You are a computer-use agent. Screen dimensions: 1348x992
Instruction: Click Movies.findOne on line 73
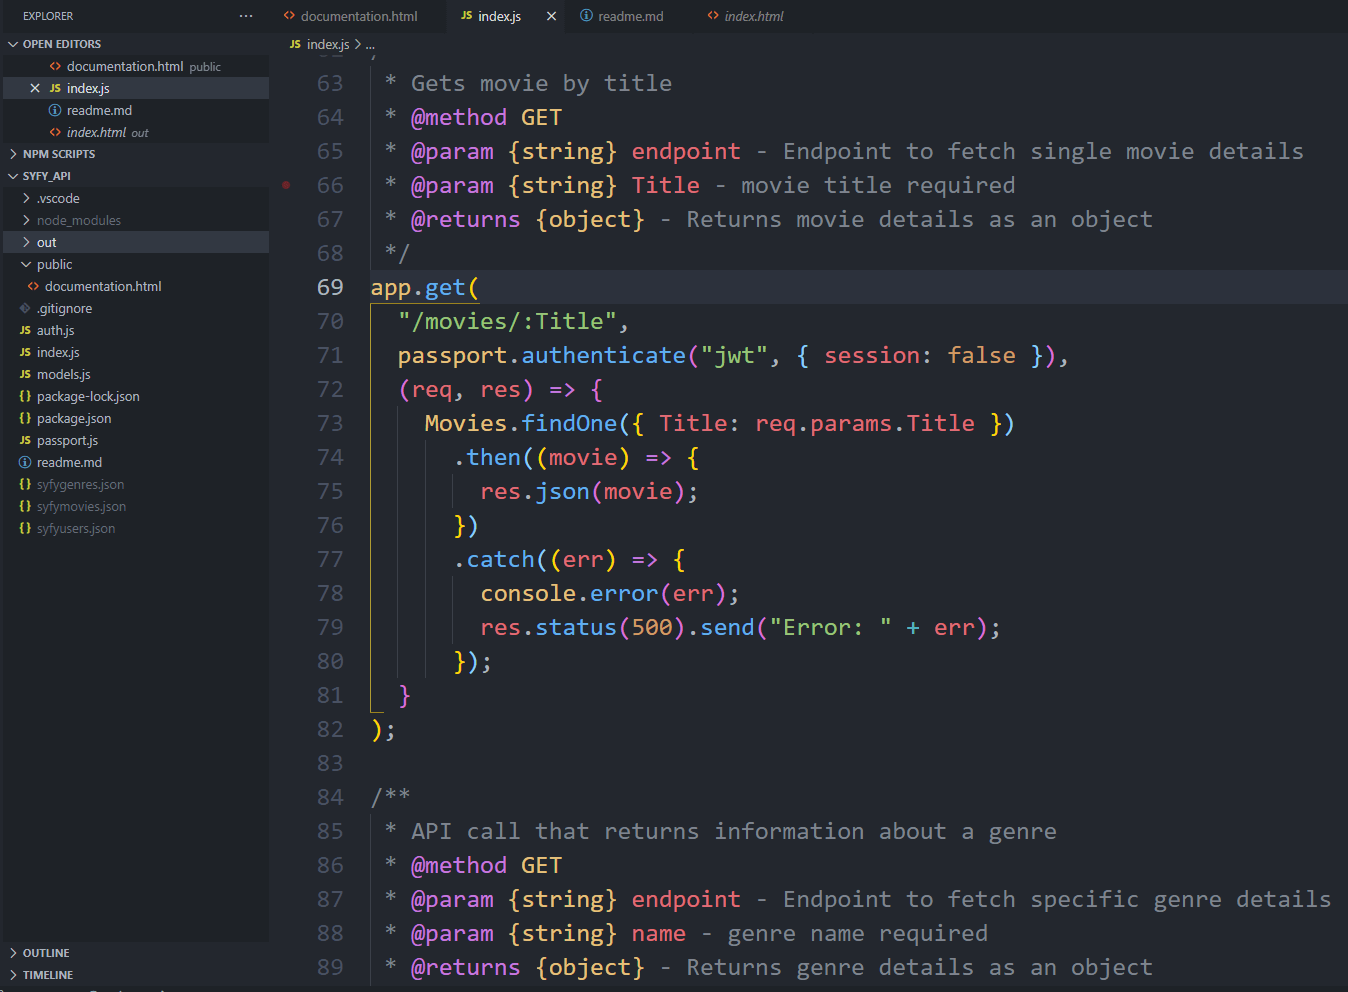(x=521, y=423)
